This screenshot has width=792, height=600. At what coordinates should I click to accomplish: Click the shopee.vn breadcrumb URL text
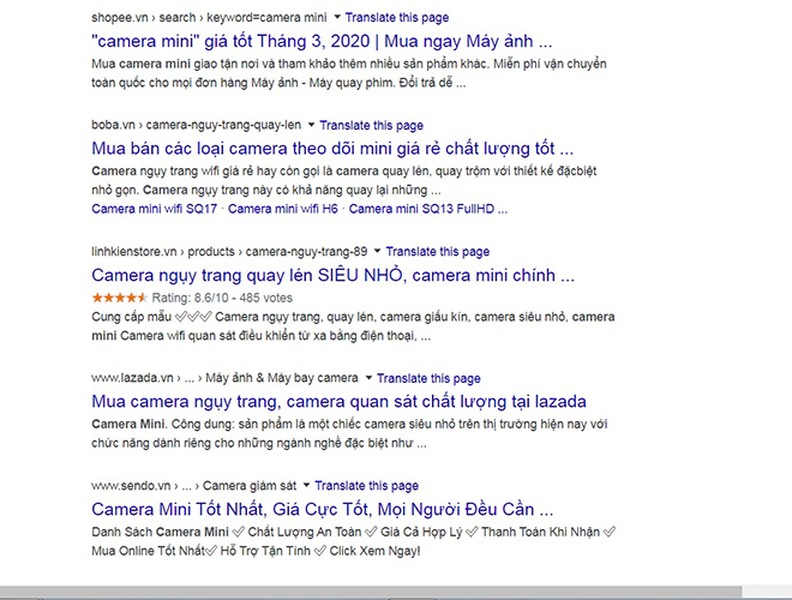point(209,18)
